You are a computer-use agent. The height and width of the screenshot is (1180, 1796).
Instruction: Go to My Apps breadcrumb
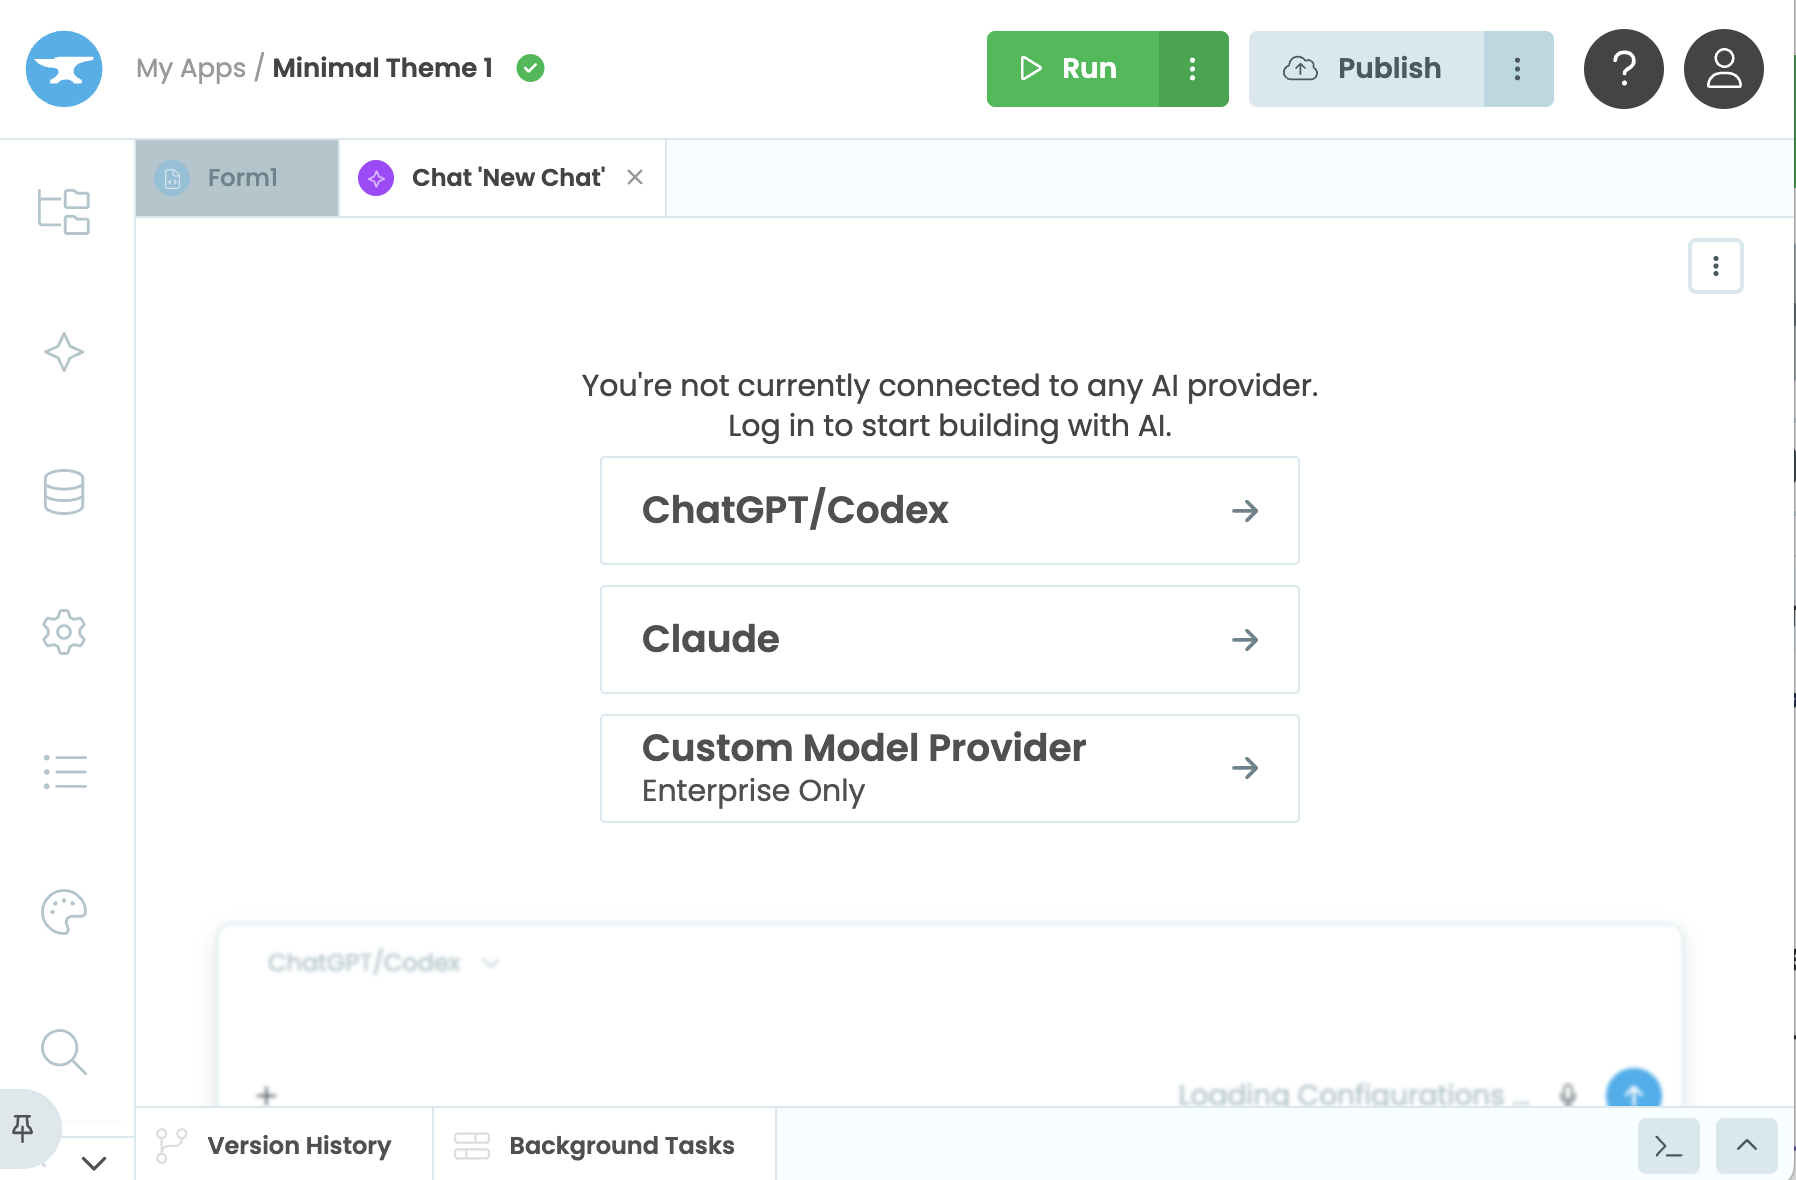(191, 68)
